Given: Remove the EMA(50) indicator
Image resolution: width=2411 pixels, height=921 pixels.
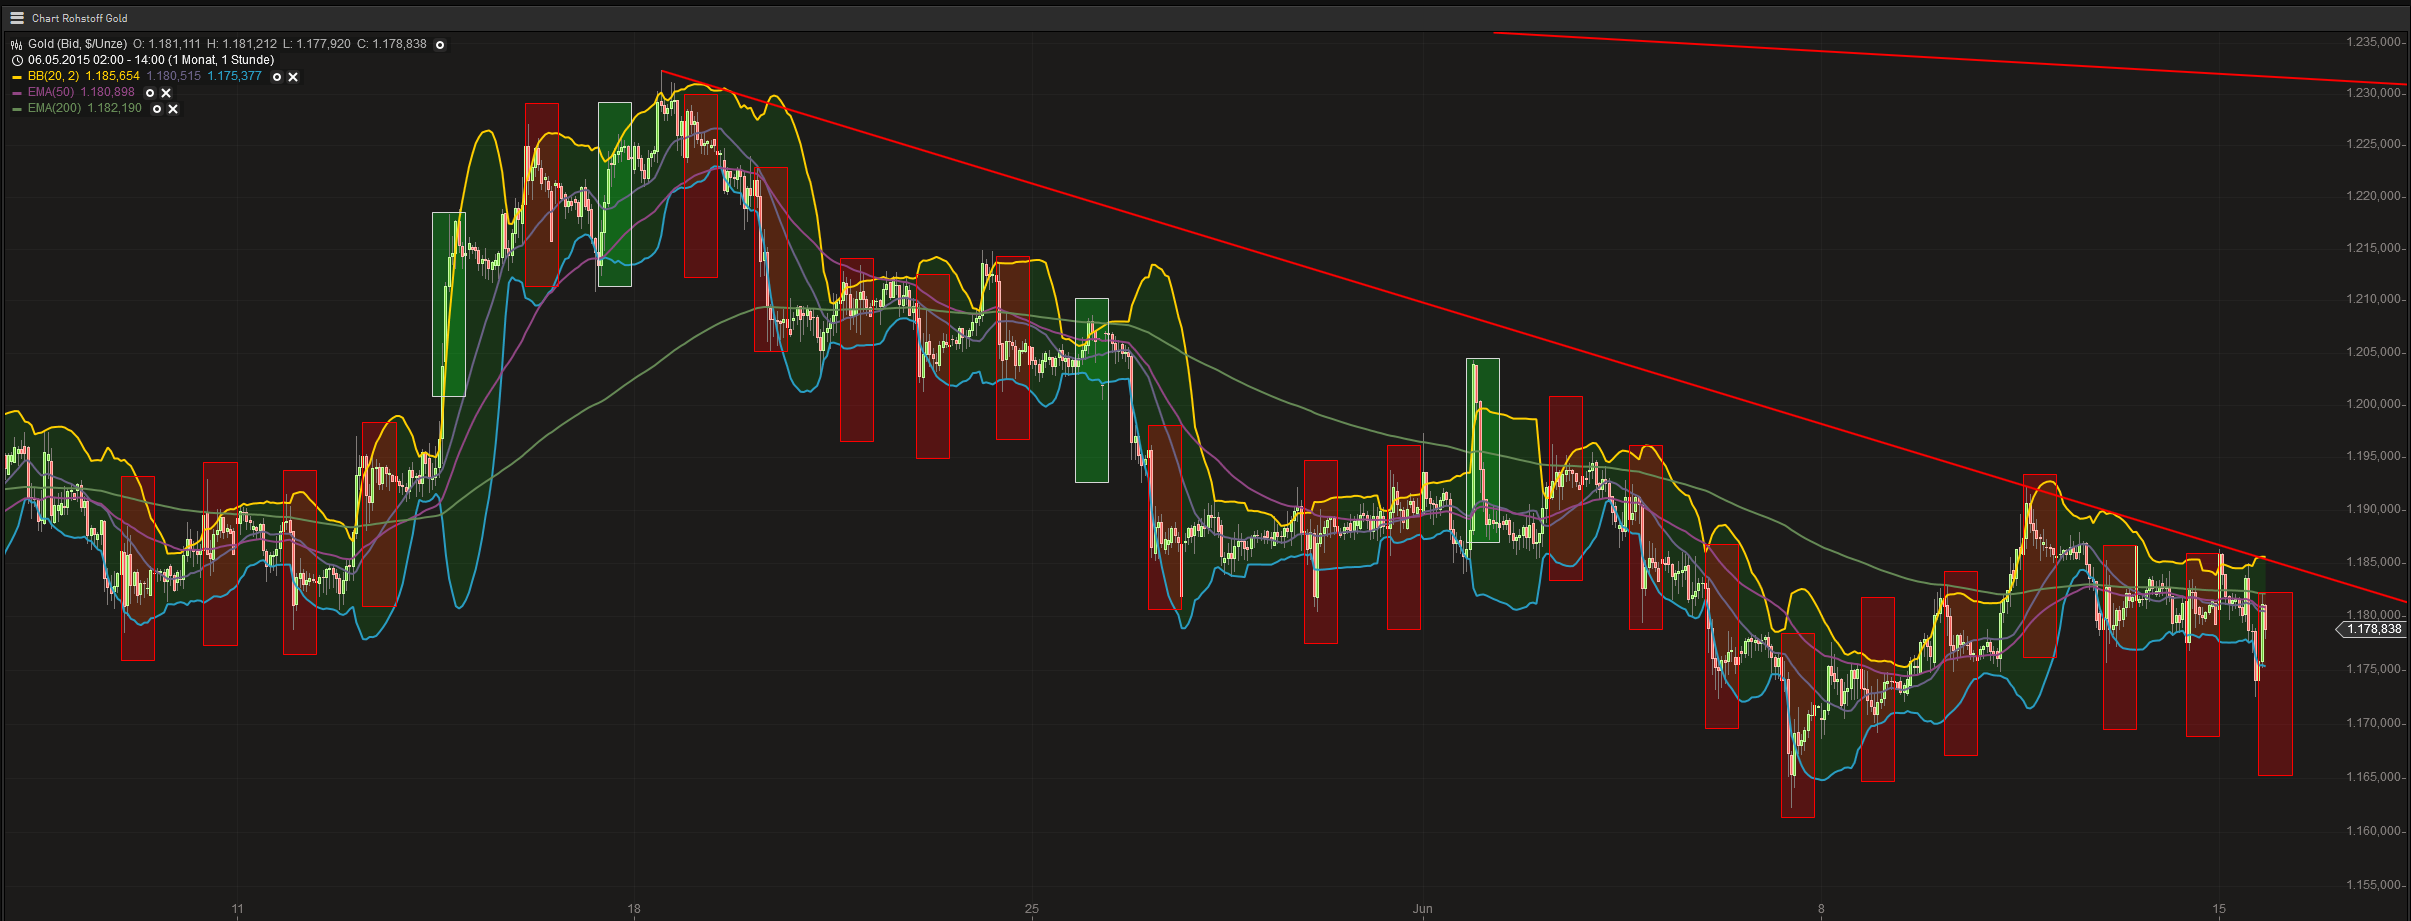Looking at the screenshot, I should click(166, 93).
